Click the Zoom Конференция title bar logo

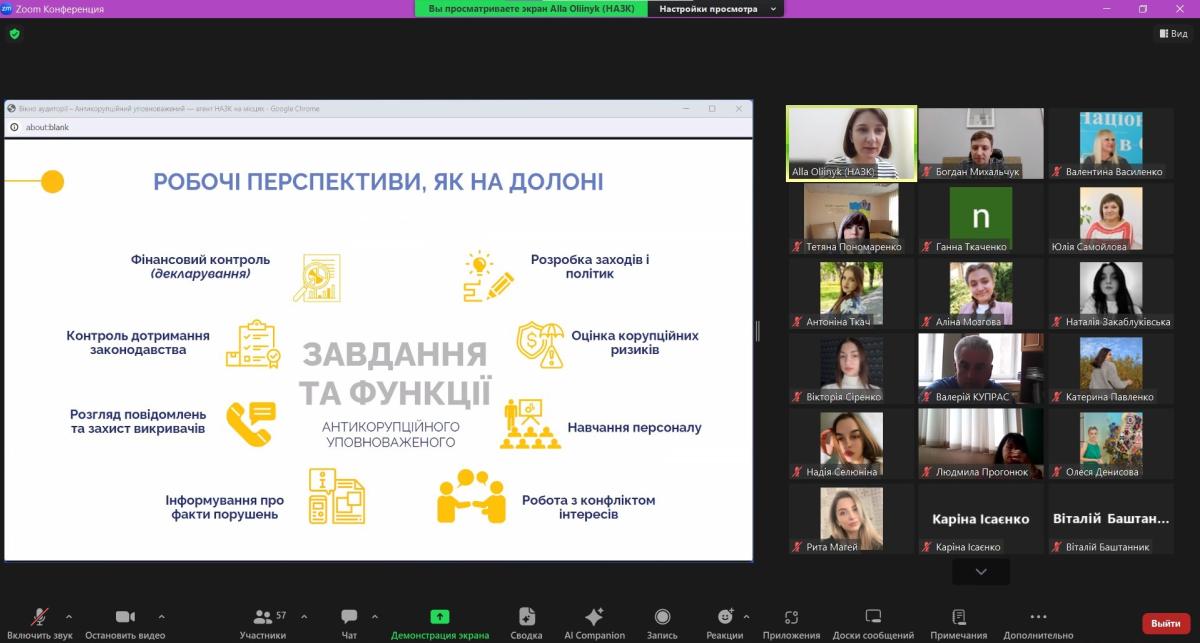(8, 9)
